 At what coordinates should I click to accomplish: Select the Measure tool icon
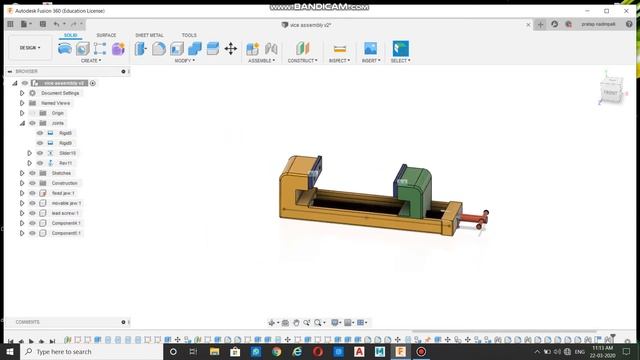pos(340,49)
